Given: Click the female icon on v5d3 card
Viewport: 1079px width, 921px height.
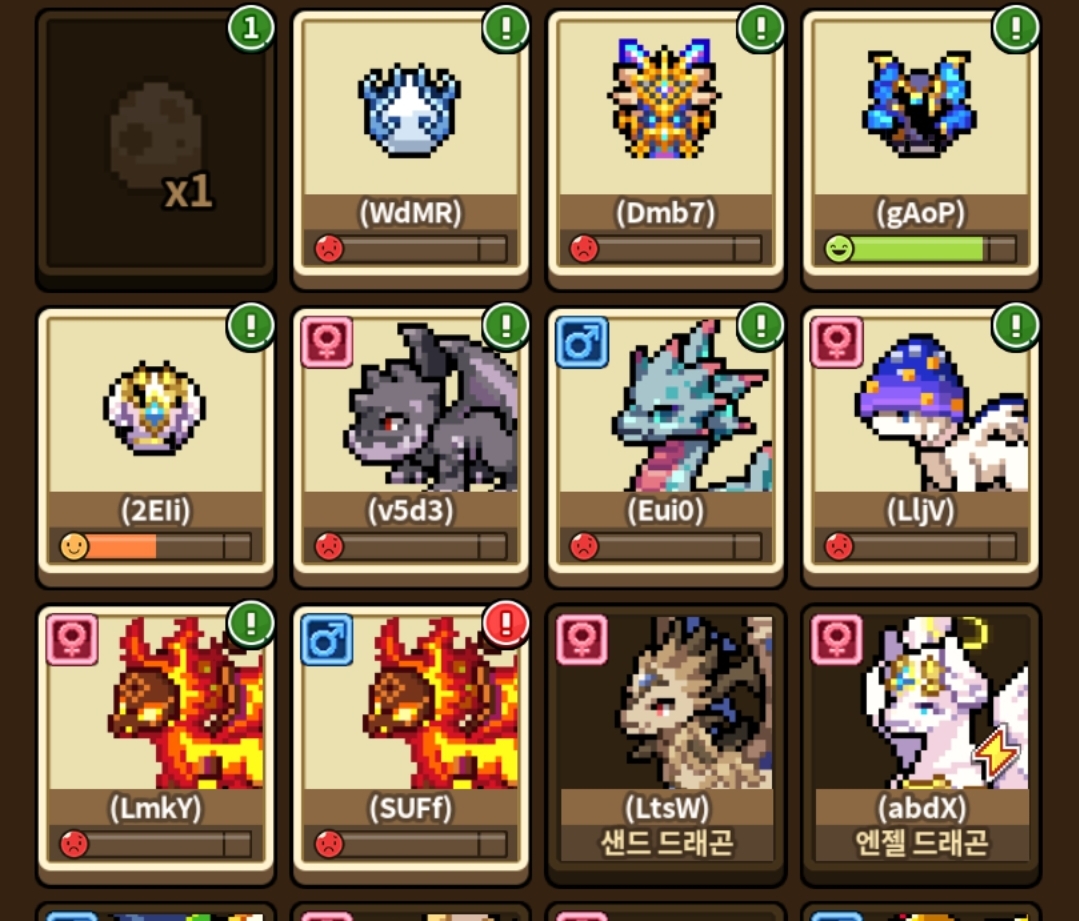Looking at the screenshot, I should click(x=327, y=342).
